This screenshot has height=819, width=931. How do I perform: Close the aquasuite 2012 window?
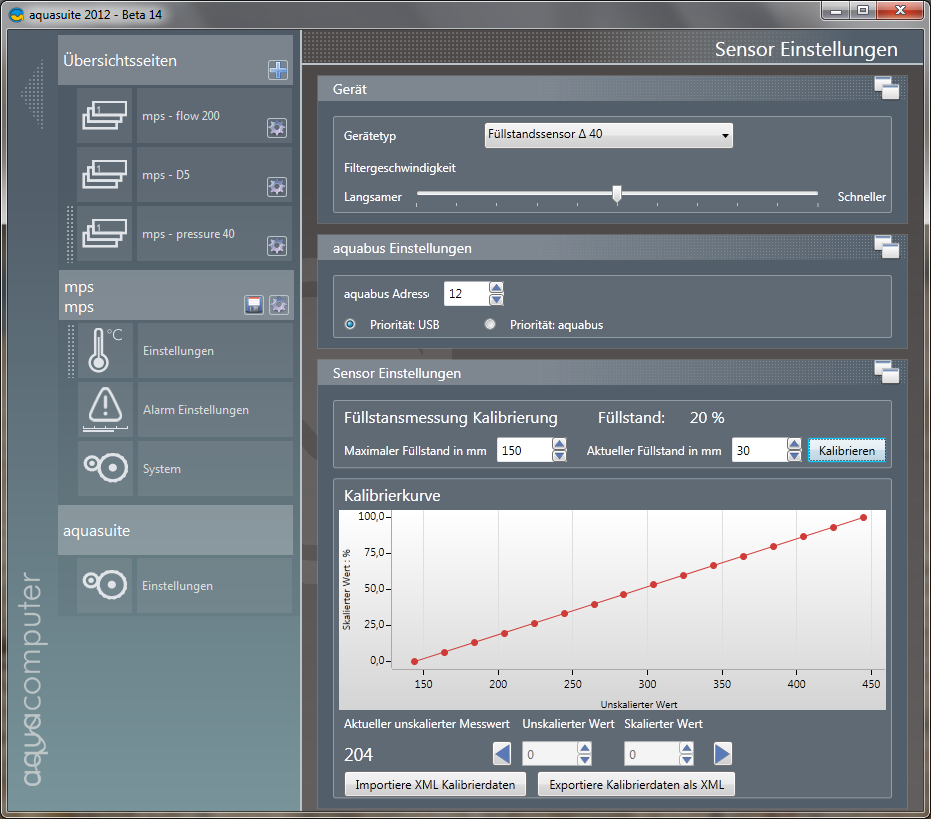tap(900, 11)
